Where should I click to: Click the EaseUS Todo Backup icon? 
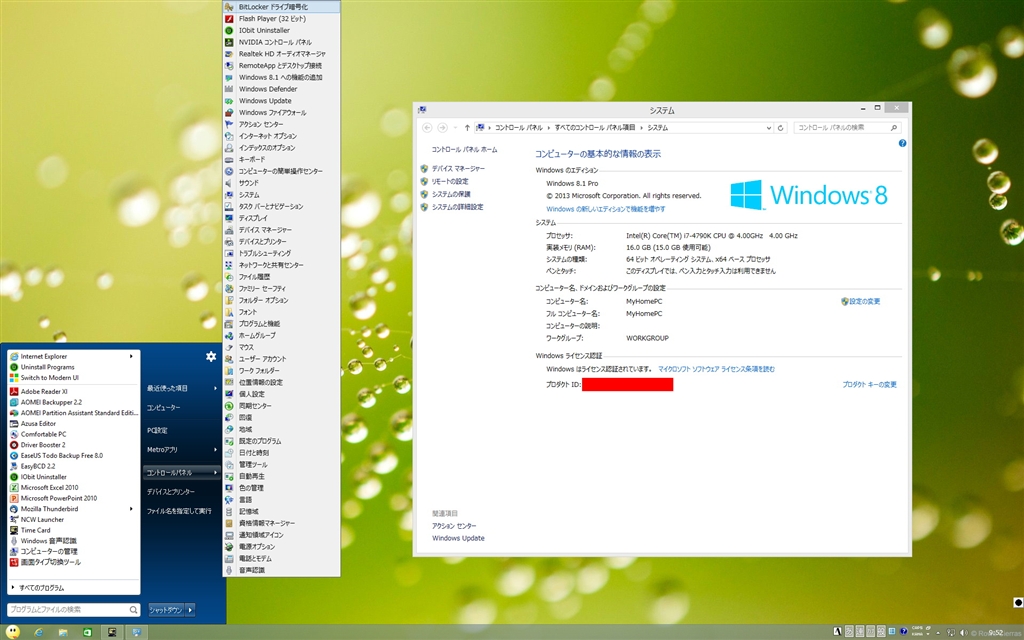click(14, 456)
